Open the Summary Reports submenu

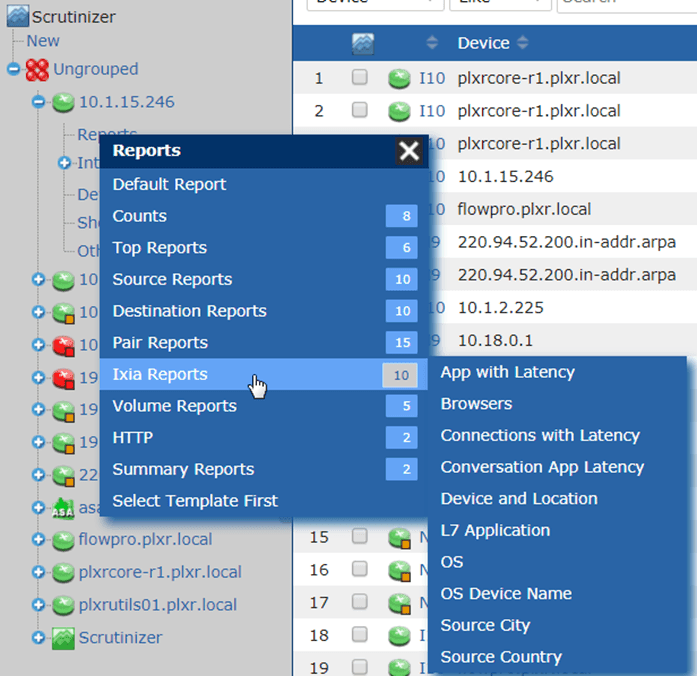(x=264, y=469)
